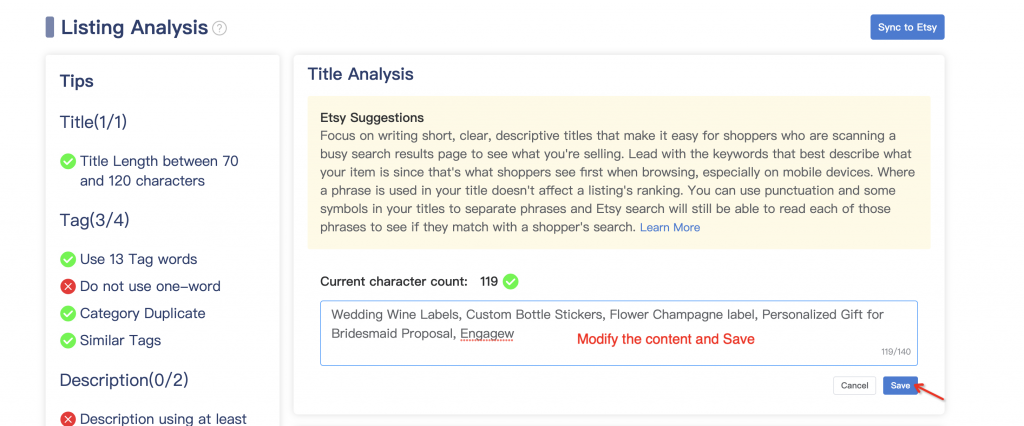Click red X beside Description using at least

[x=68, y=419]
